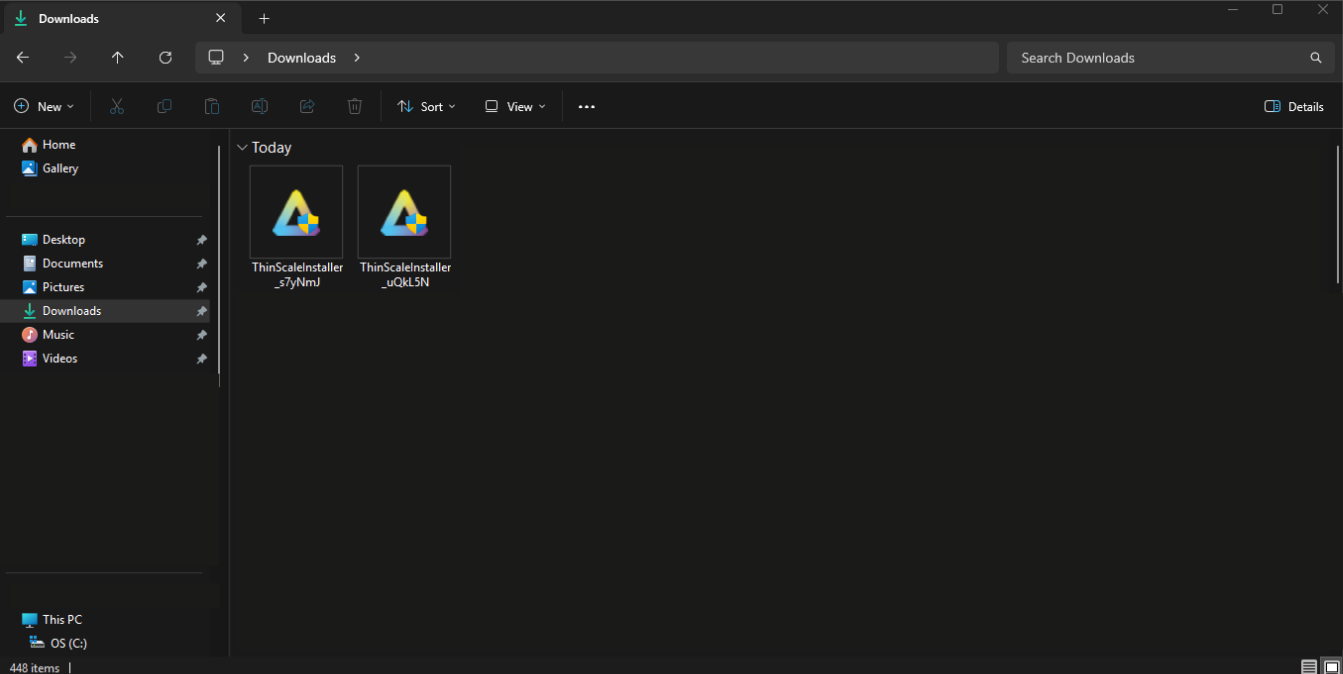Image resolution: width=1343 pixels, height=674 pixels.
Task: Expand chevron after Downloads in address bar
Action: (357, 58)
